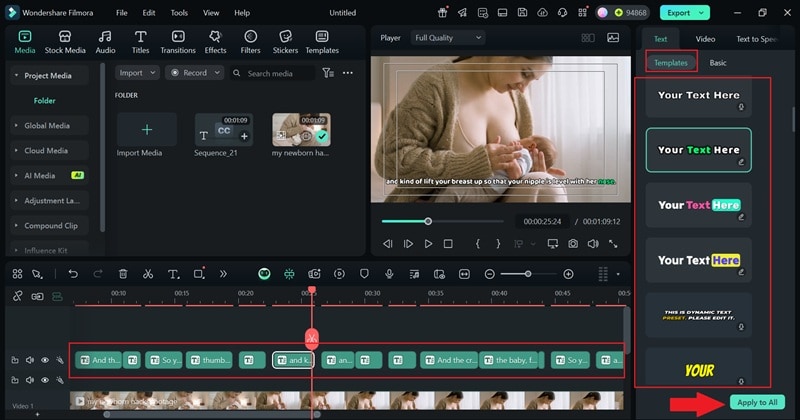Select the Templates sub-tab

pyautogui.click(x=671, y=63)
